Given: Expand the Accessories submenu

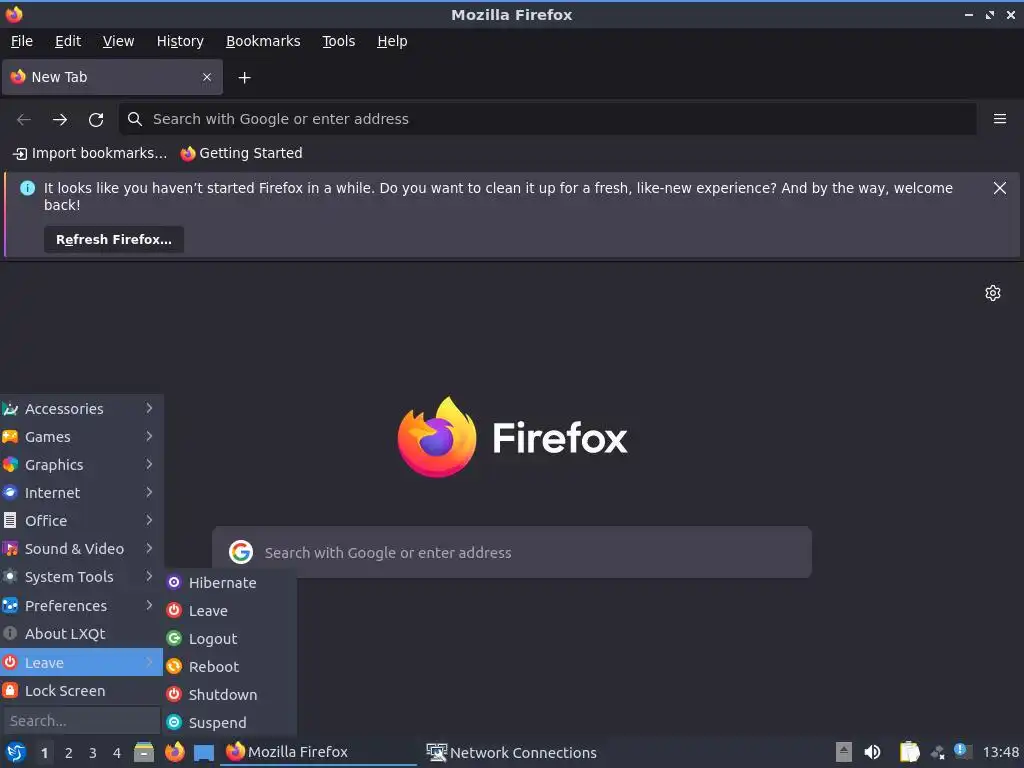Looking at the screenshot, I should click(81, 409).
